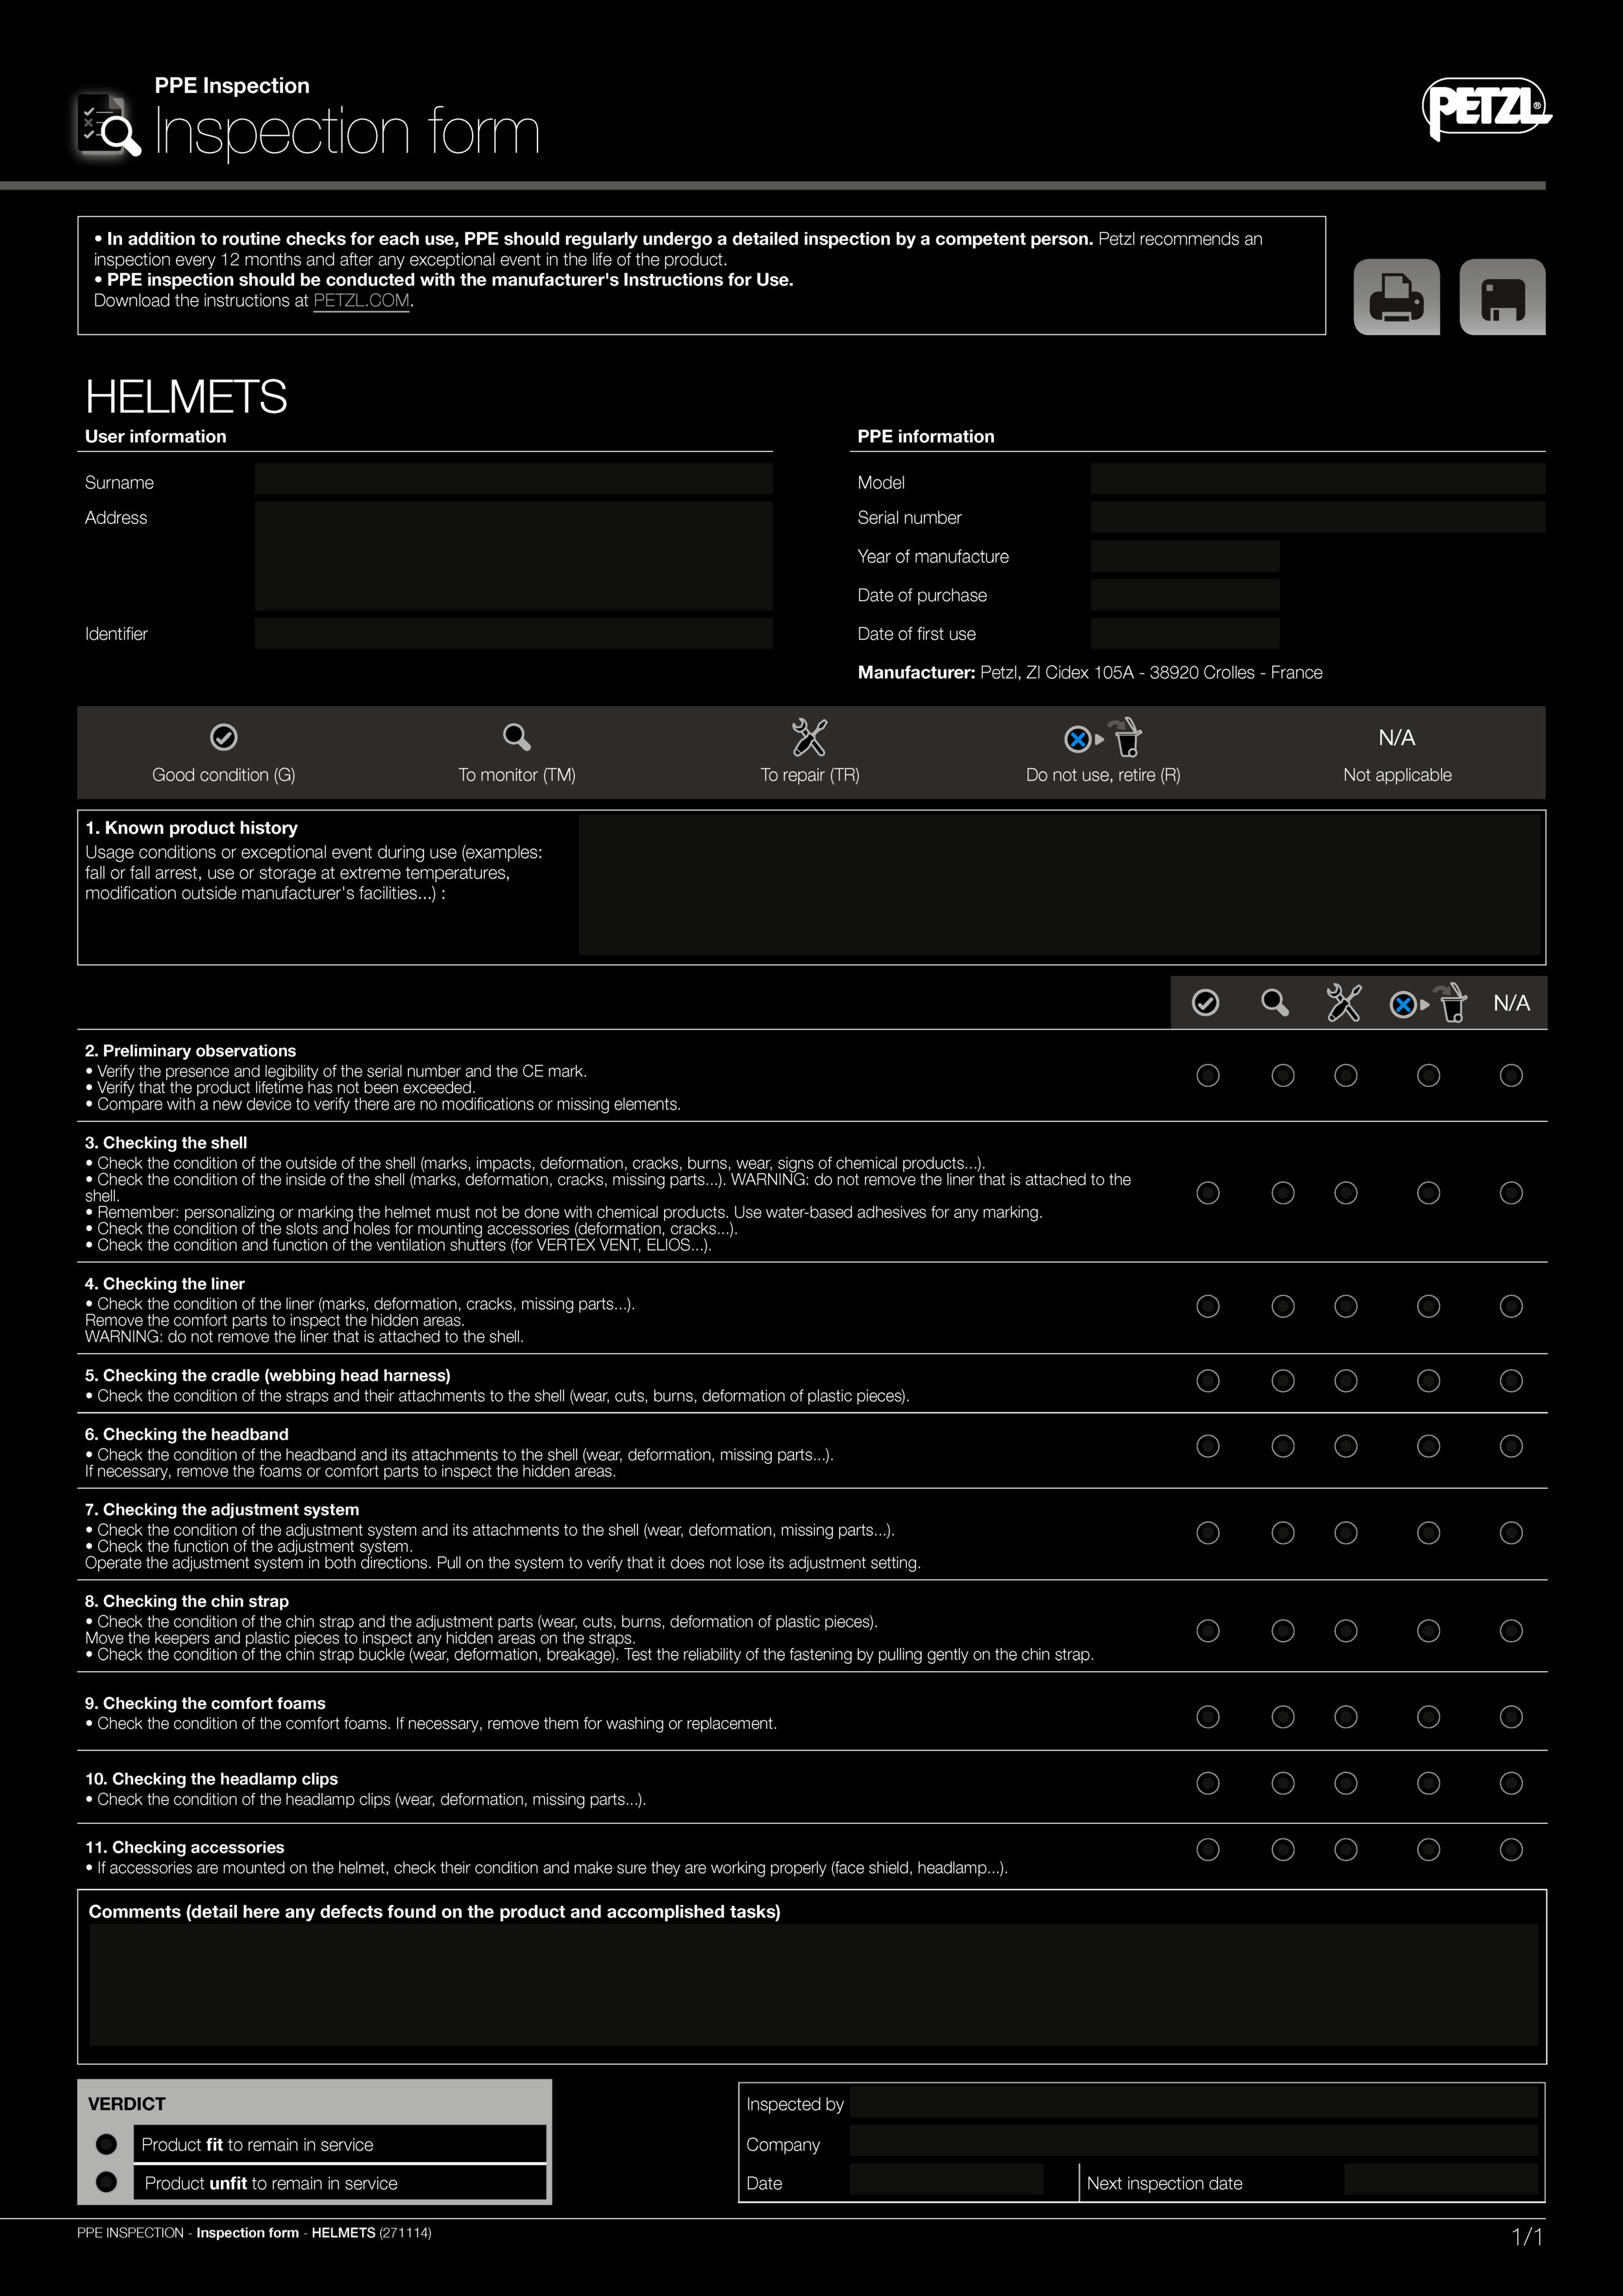Click the save floppy disk icon

[x=1502, y=297]
